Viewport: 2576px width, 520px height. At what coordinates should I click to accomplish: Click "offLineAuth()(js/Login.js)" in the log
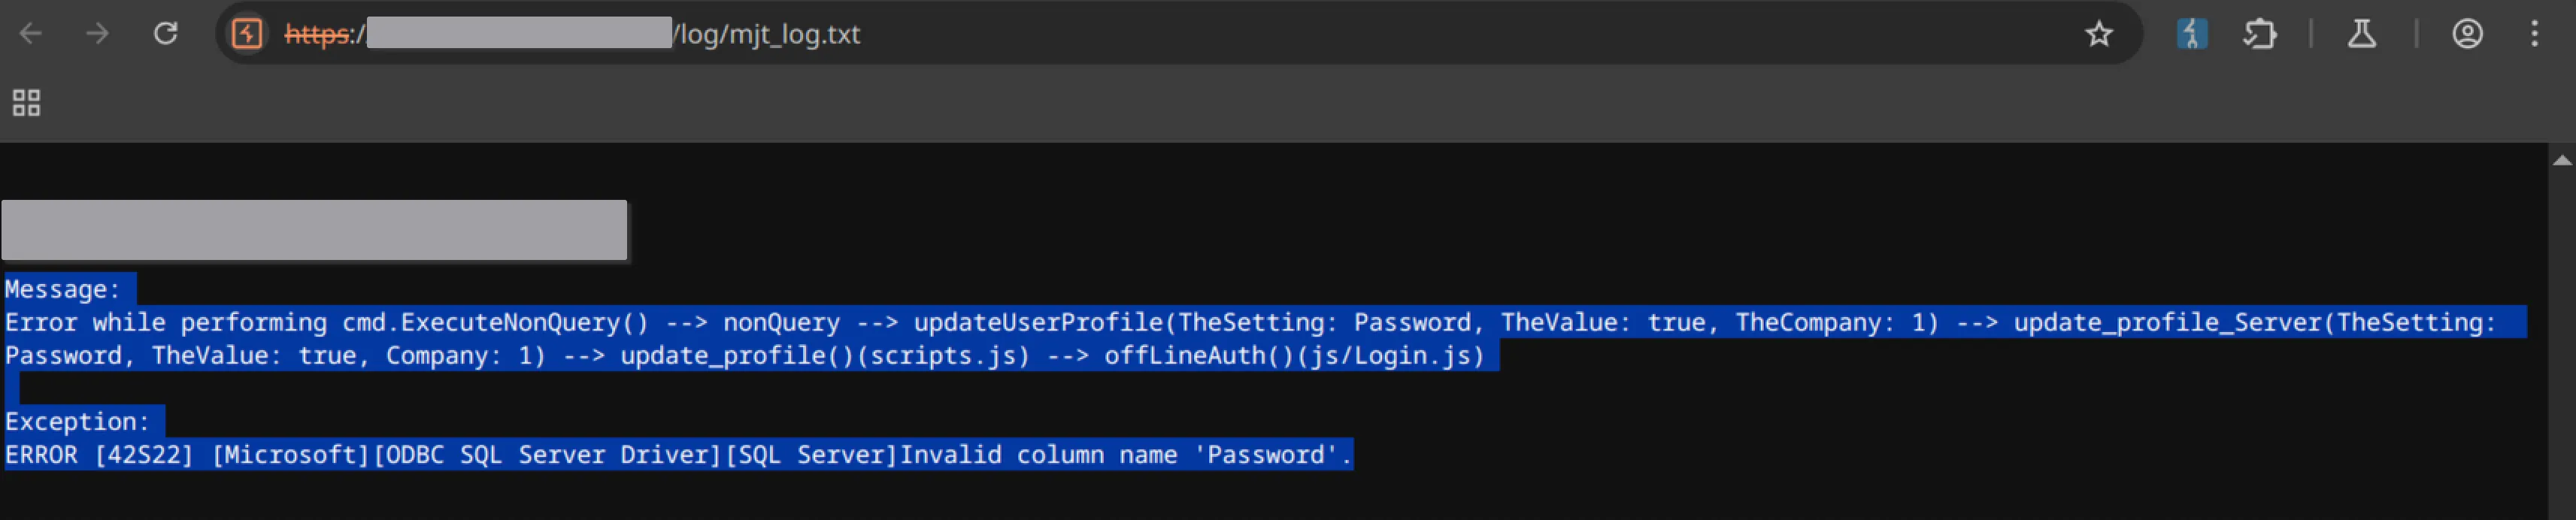pyautogui.click(x=1293, y=356)
